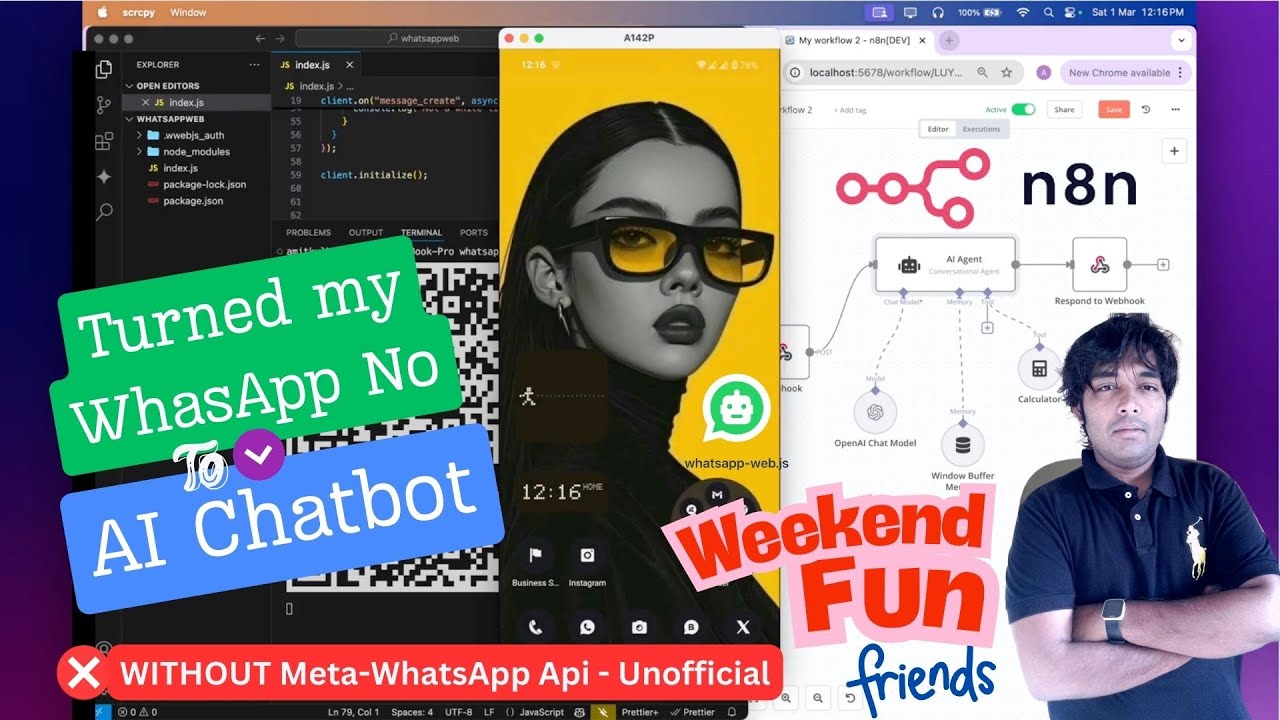
Task: Open WhatsApp Business B icon in phone dock
Action: [690, 627]
